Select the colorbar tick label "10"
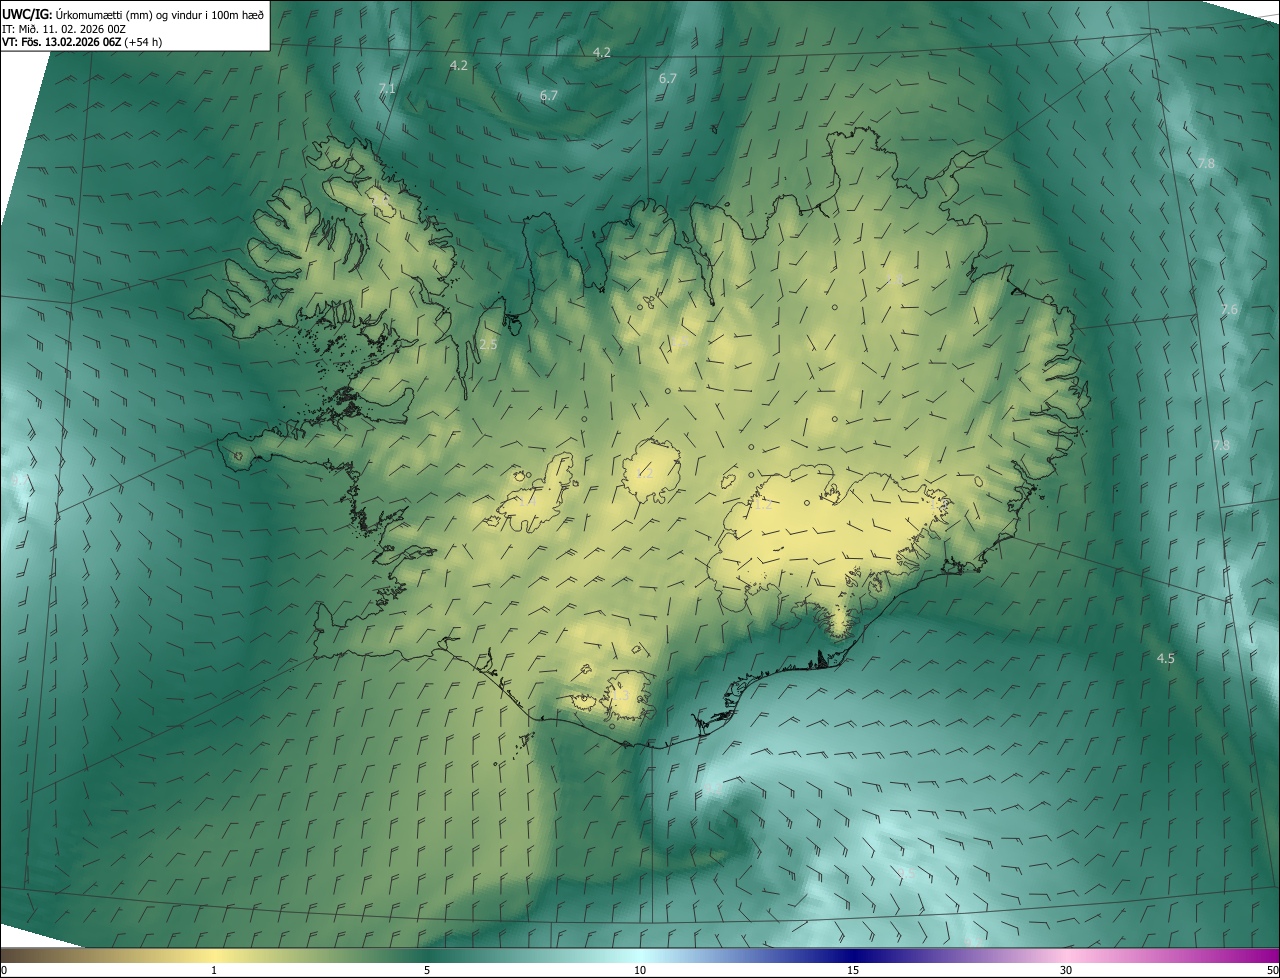The width and height of the screenshot is (1280, 978). point(640,970)
